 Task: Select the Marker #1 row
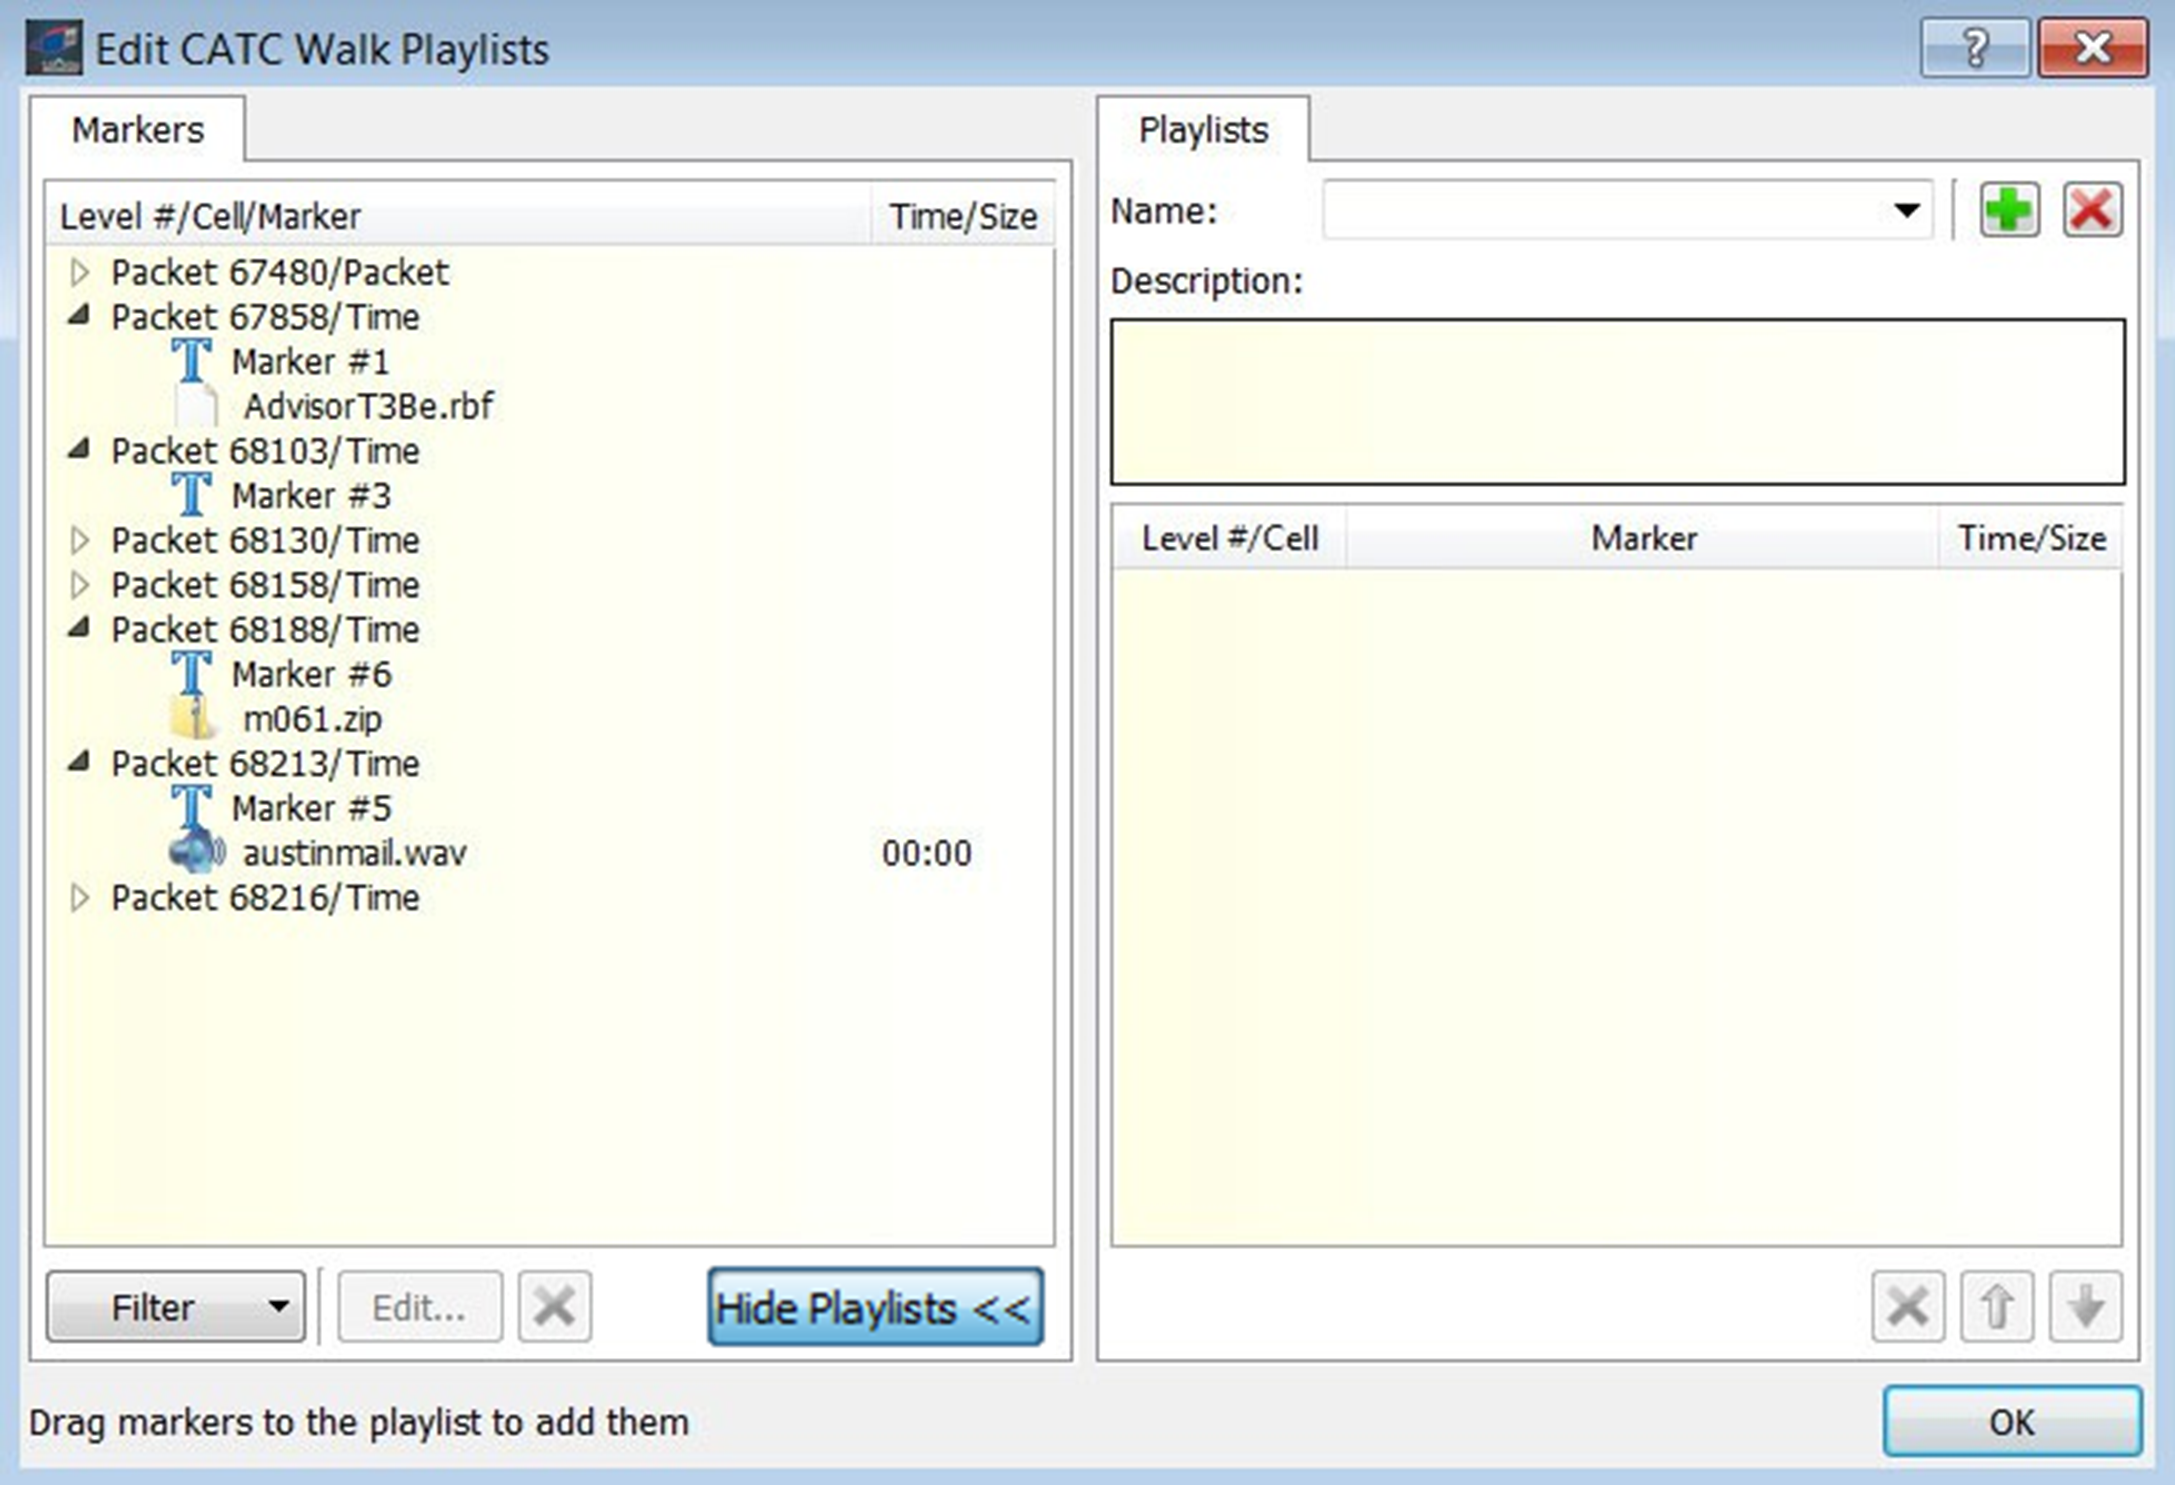tap(310, 361)
